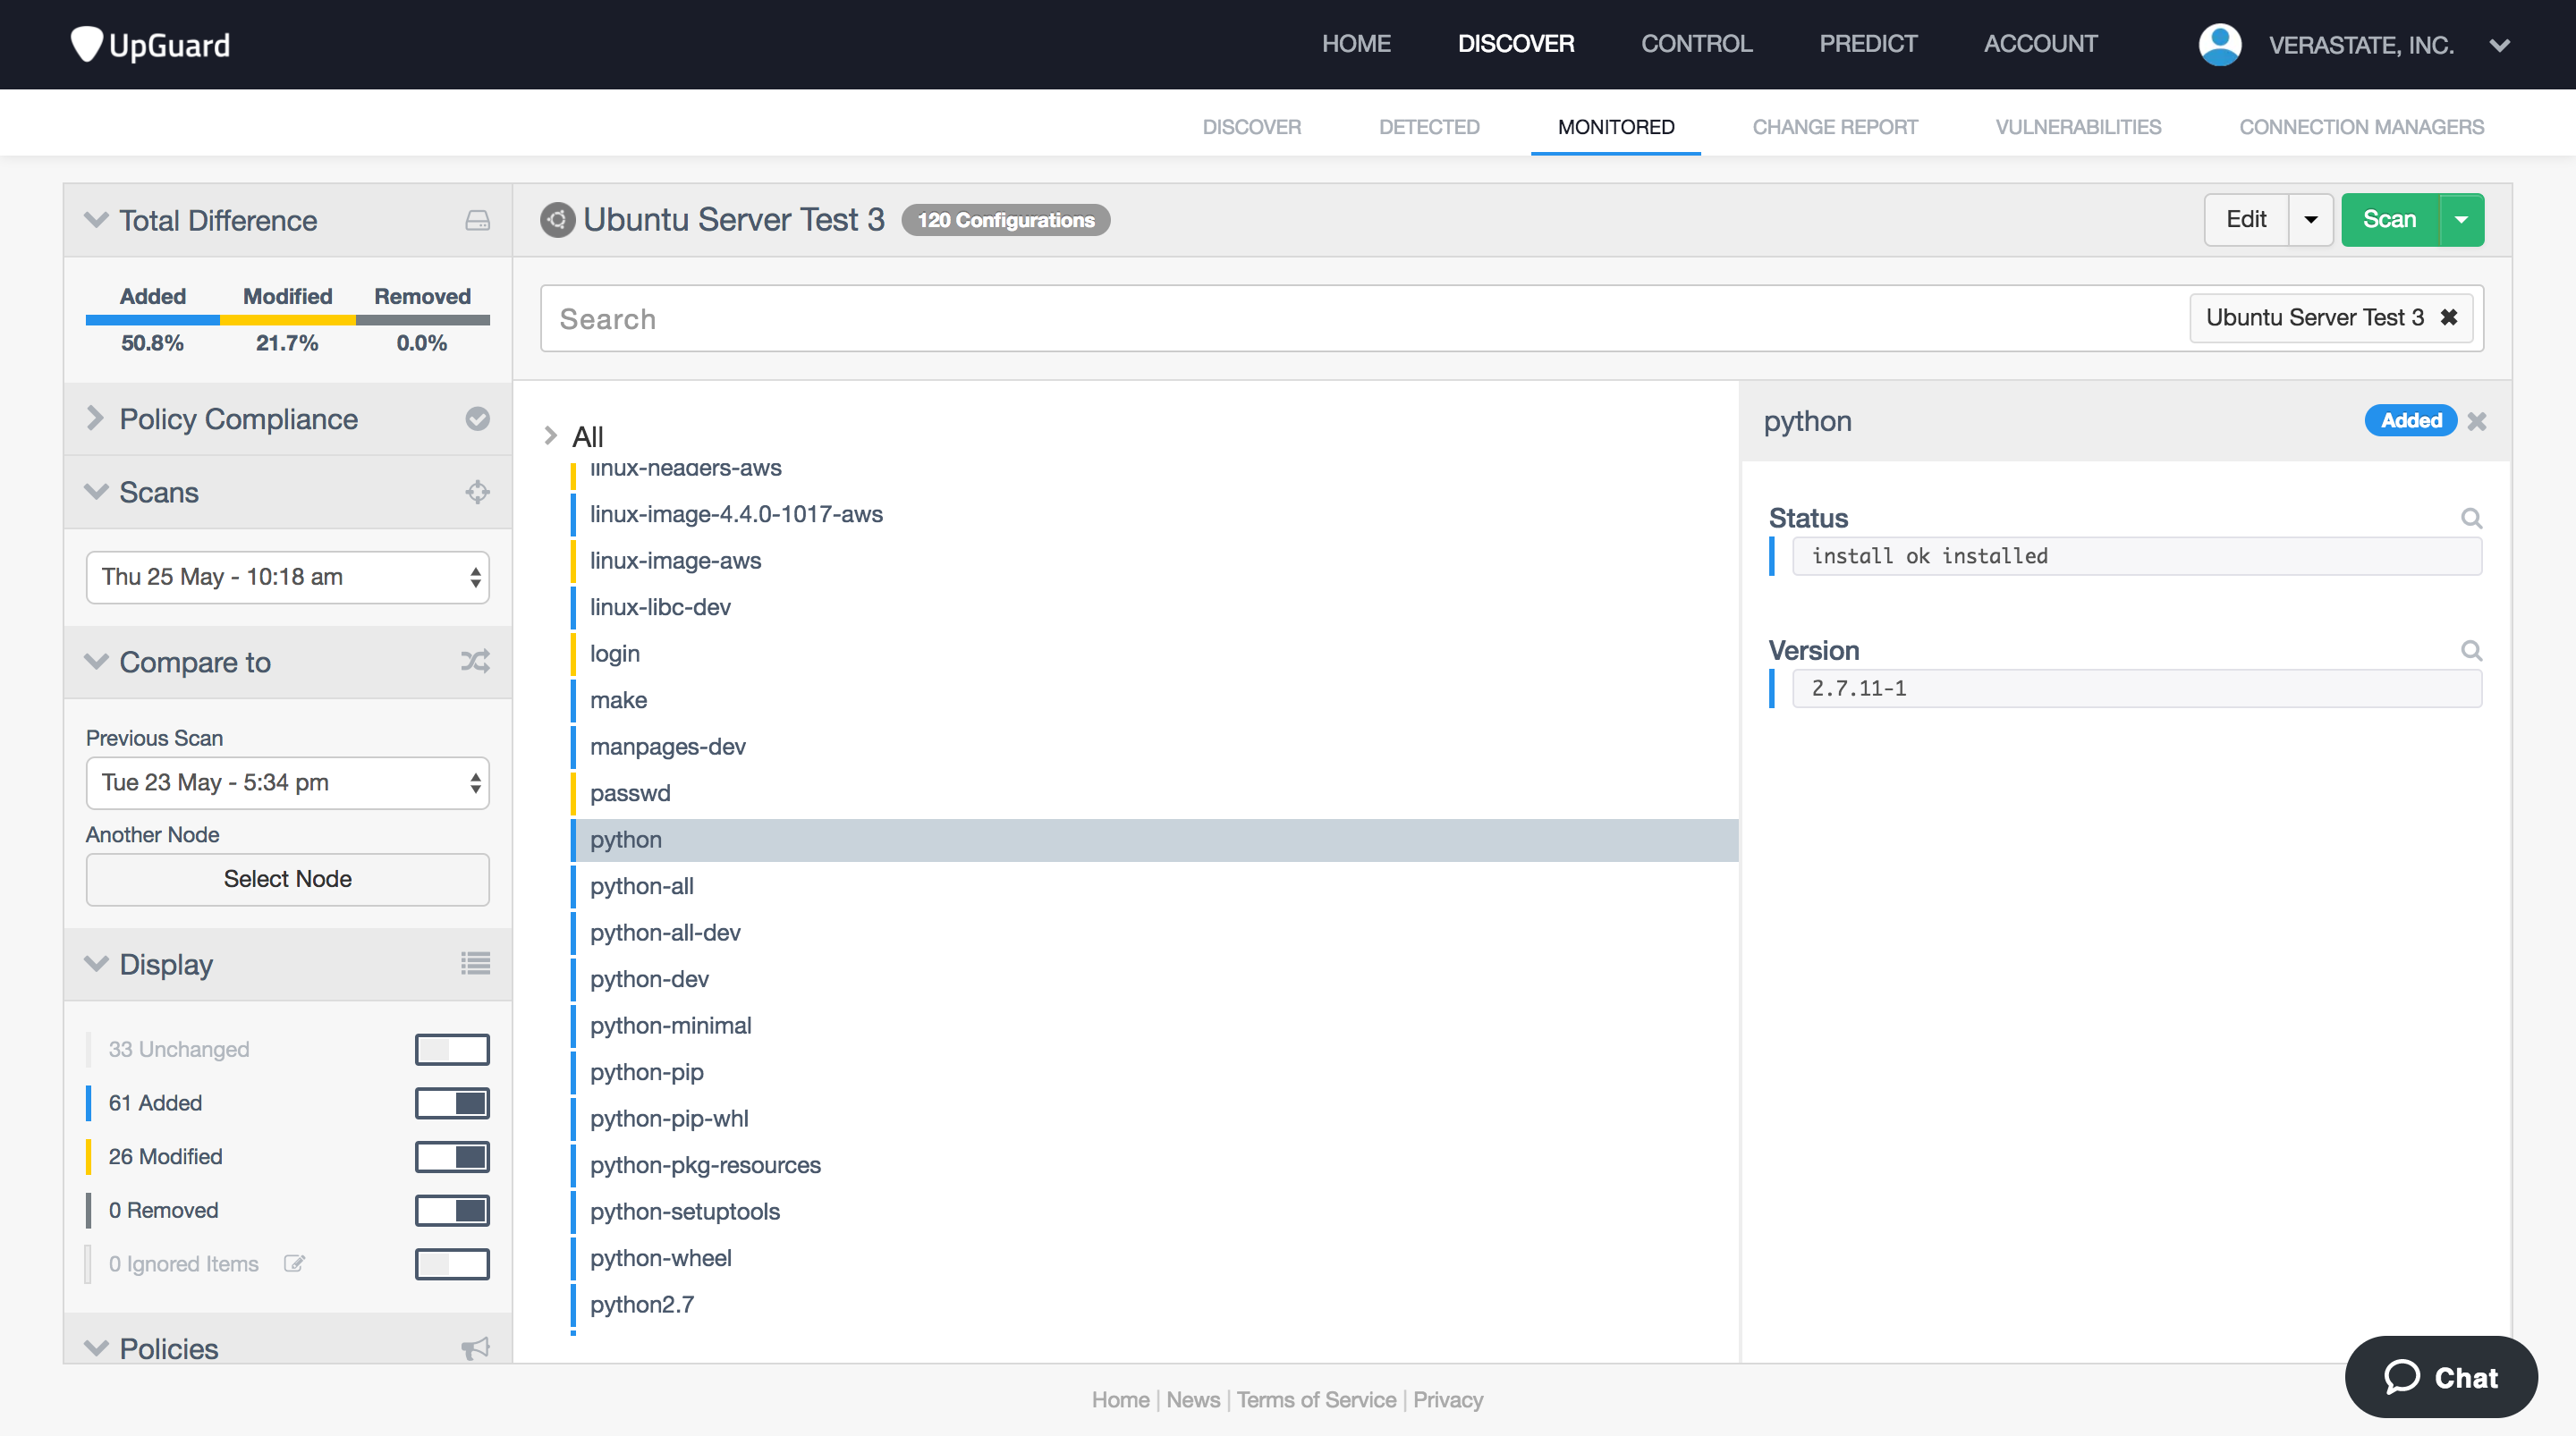Click the checkmark icon beside Policy Compliance
Viewport: 2576px width, 1436px height.
[x=477, y=419]
